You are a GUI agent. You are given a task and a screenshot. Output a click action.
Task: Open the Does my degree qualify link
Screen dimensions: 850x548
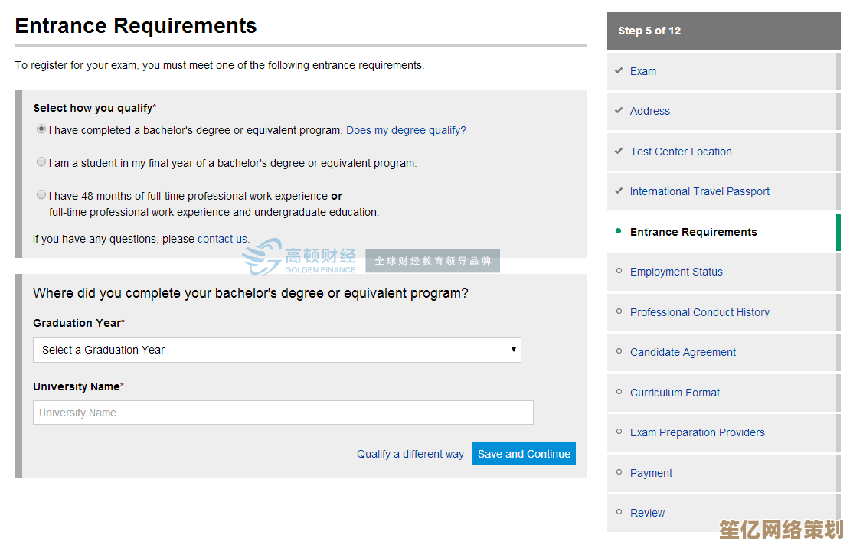pyautogui.click(x=406, y=130)
